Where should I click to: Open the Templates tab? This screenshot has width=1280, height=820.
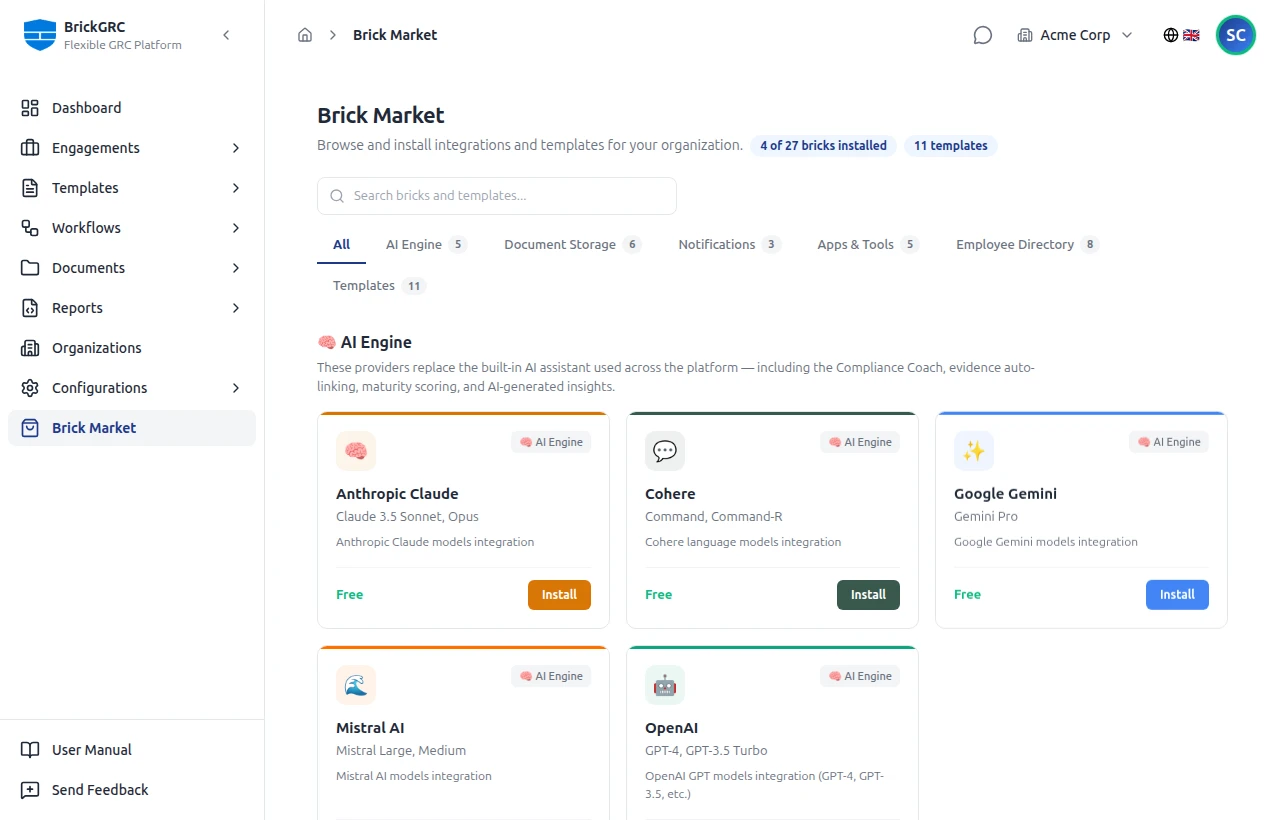363,285
